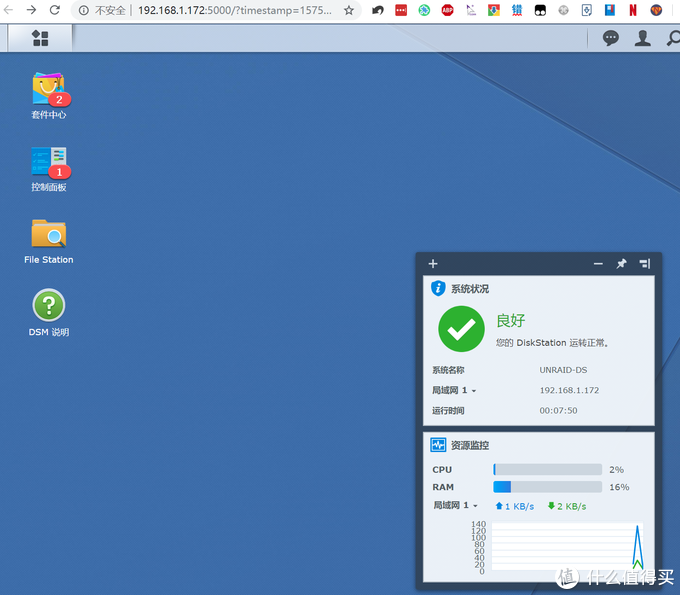Screen dimensions: 680x595
Task: Click the DSM search magnifier icon
Action: [673, 38]
